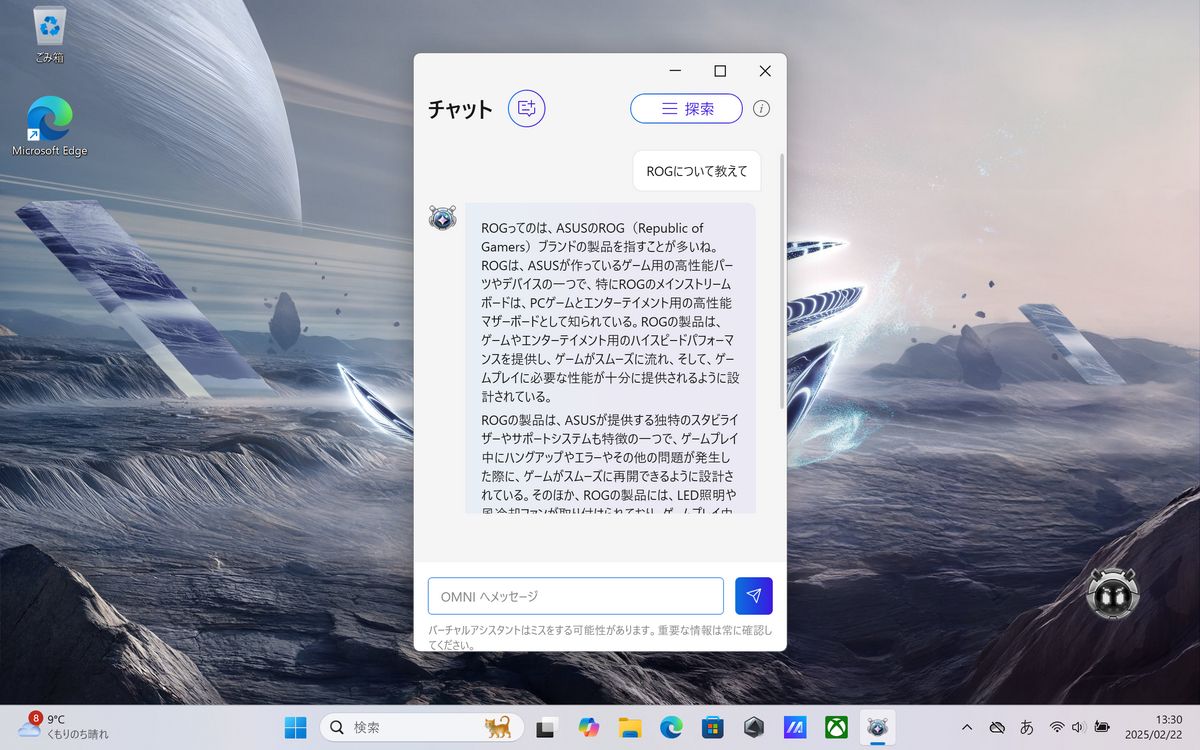Viewport: 1200px width, 750px height.
Task: Open the Windows Start menu
Action: [296, 727]
